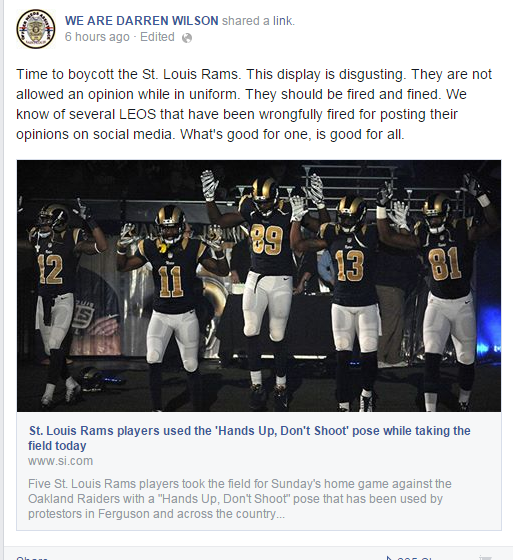Open the WE ARE DARREN WILSON page name
This screenshot has height=560, width=513.
(141, 21)
